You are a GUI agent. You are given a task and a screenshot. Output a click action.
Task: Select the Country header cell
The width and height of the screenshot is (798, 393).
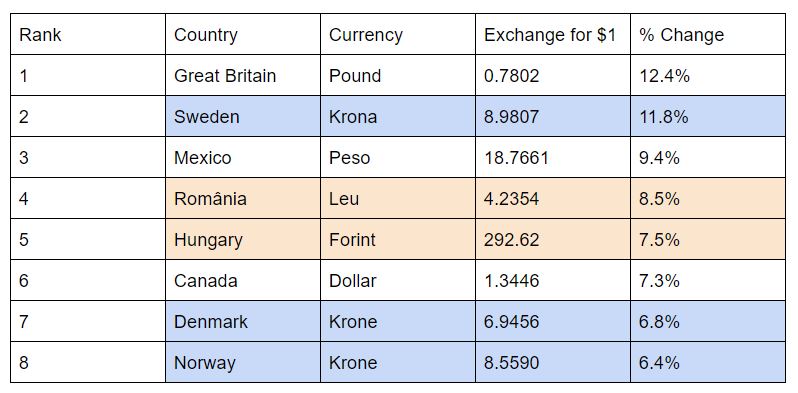click(243, 35)
